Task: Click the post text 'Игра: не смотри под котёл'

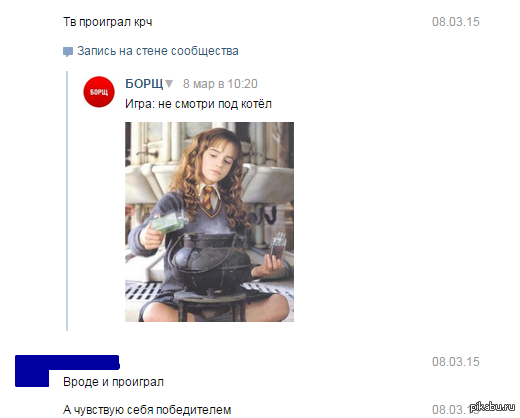Action: 198,104
